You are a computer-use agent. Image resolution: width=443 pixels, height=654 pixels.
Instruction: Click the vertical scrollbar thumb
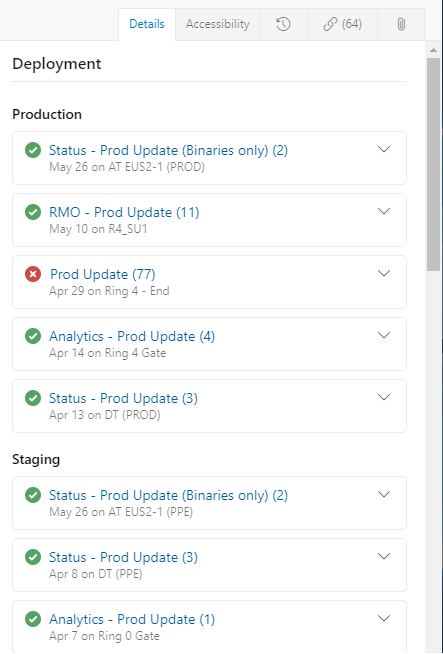[433, 165]
